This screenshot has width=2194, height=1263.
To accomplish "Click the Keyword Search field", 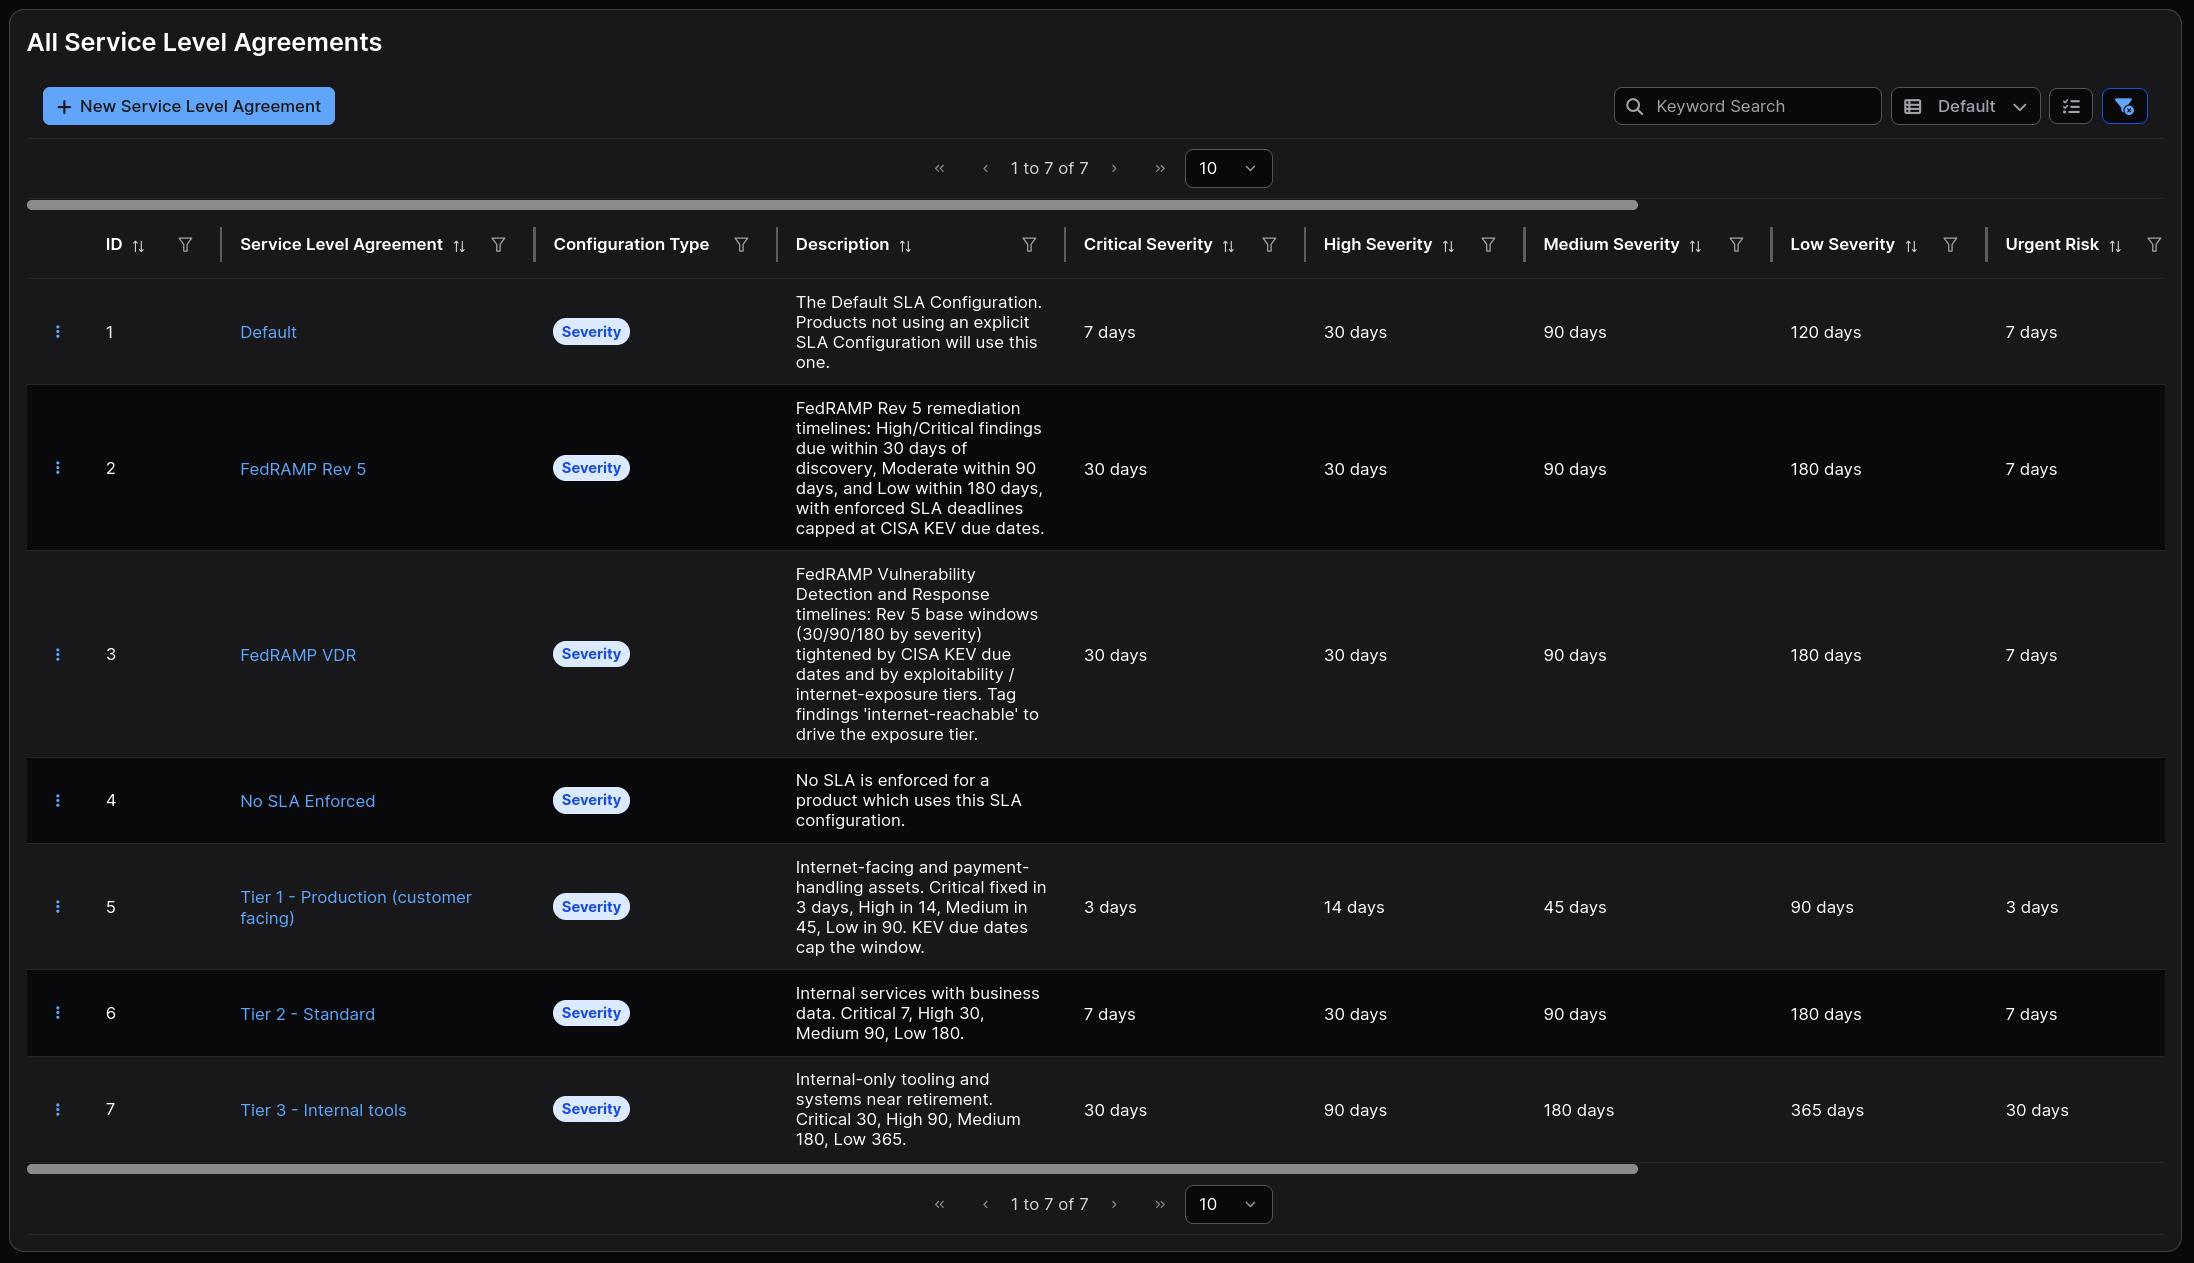I will click(x=1747, y=106).
